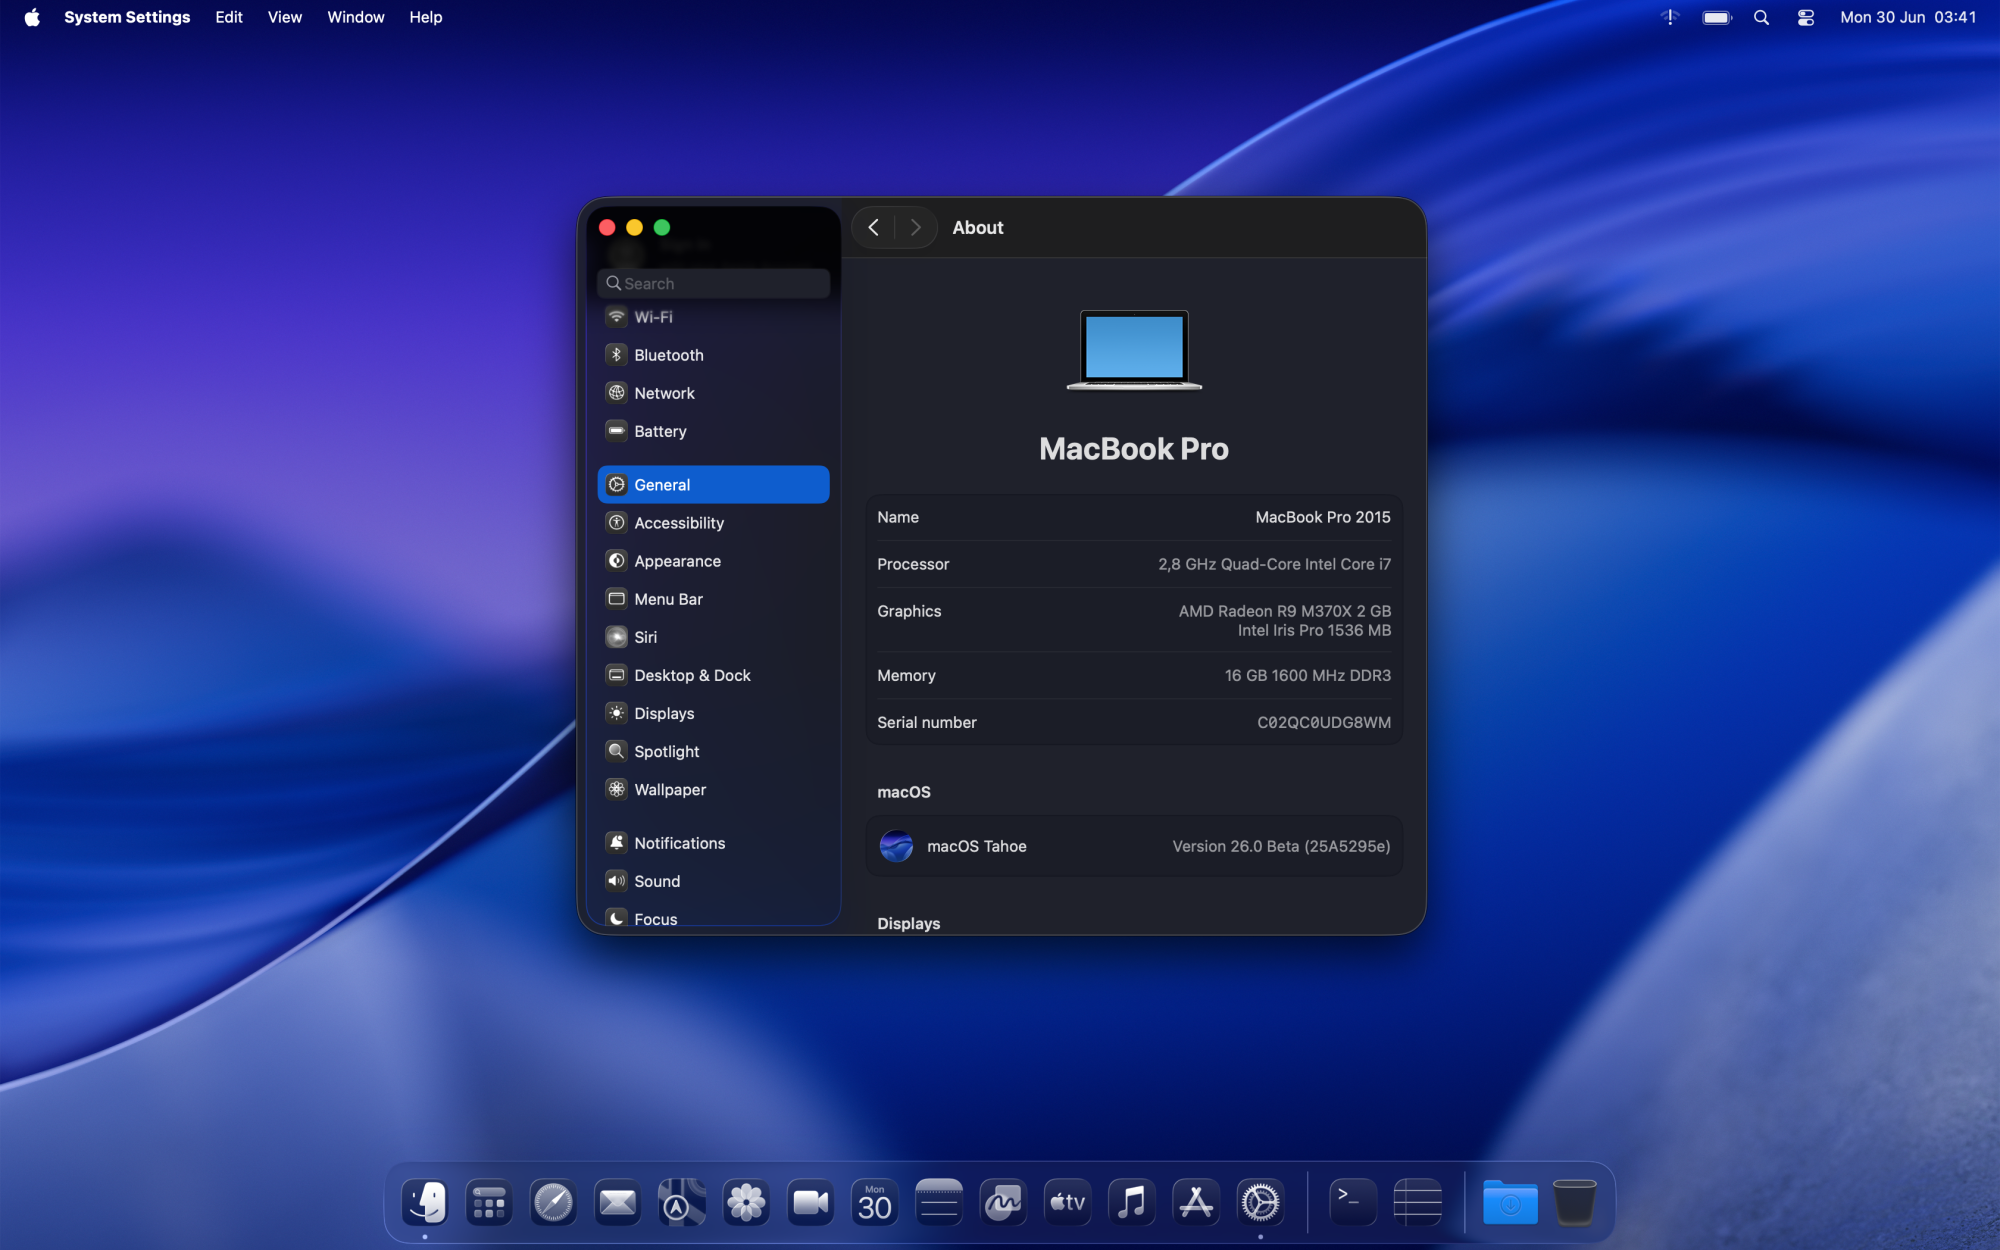Click the forward navigation chevron
The height and width of the screenshot is (1250, 2000).
tap(915, 227)
